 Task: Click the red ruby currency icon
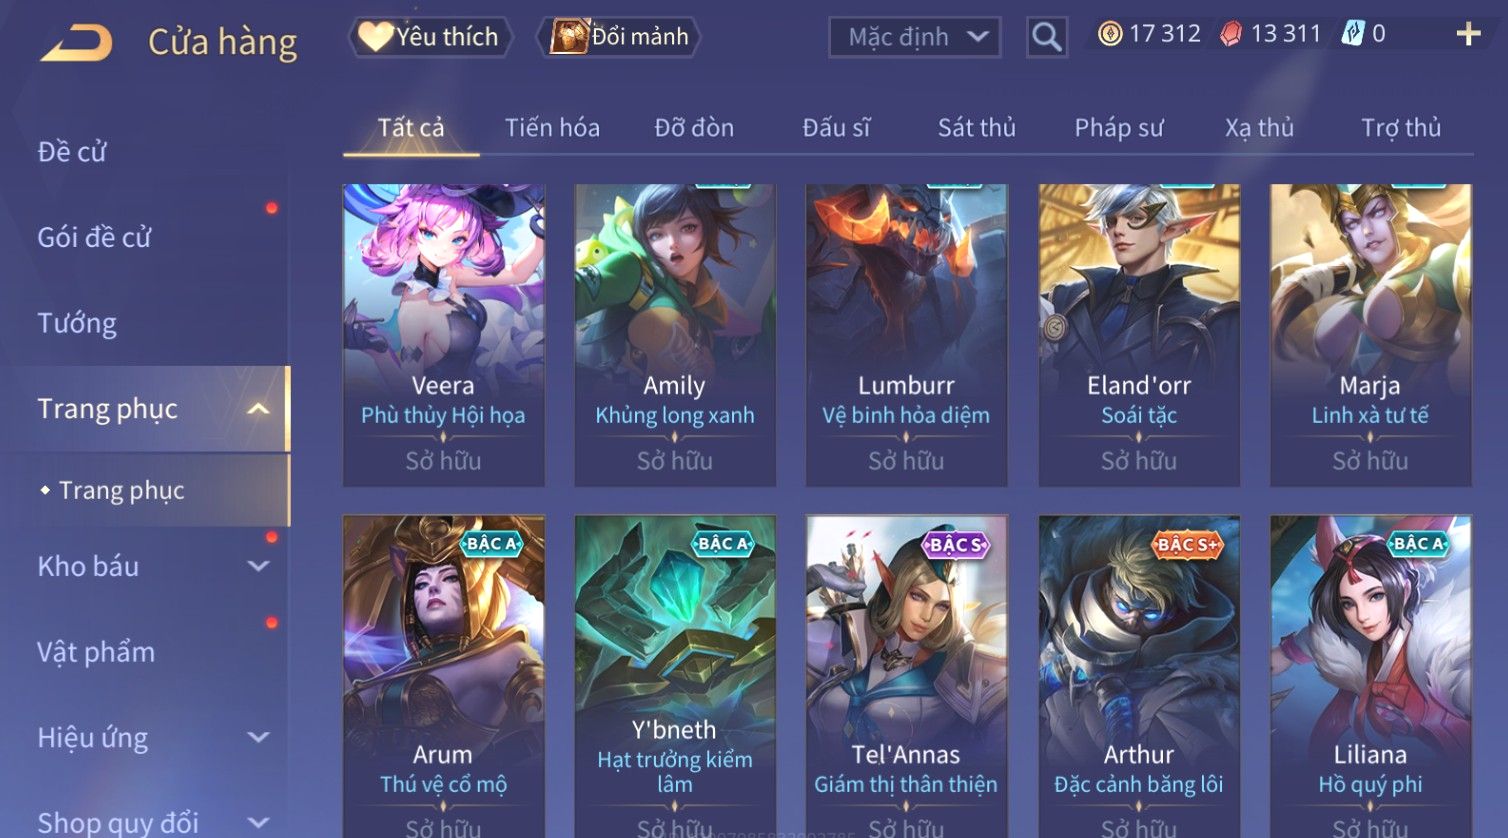1231,34
